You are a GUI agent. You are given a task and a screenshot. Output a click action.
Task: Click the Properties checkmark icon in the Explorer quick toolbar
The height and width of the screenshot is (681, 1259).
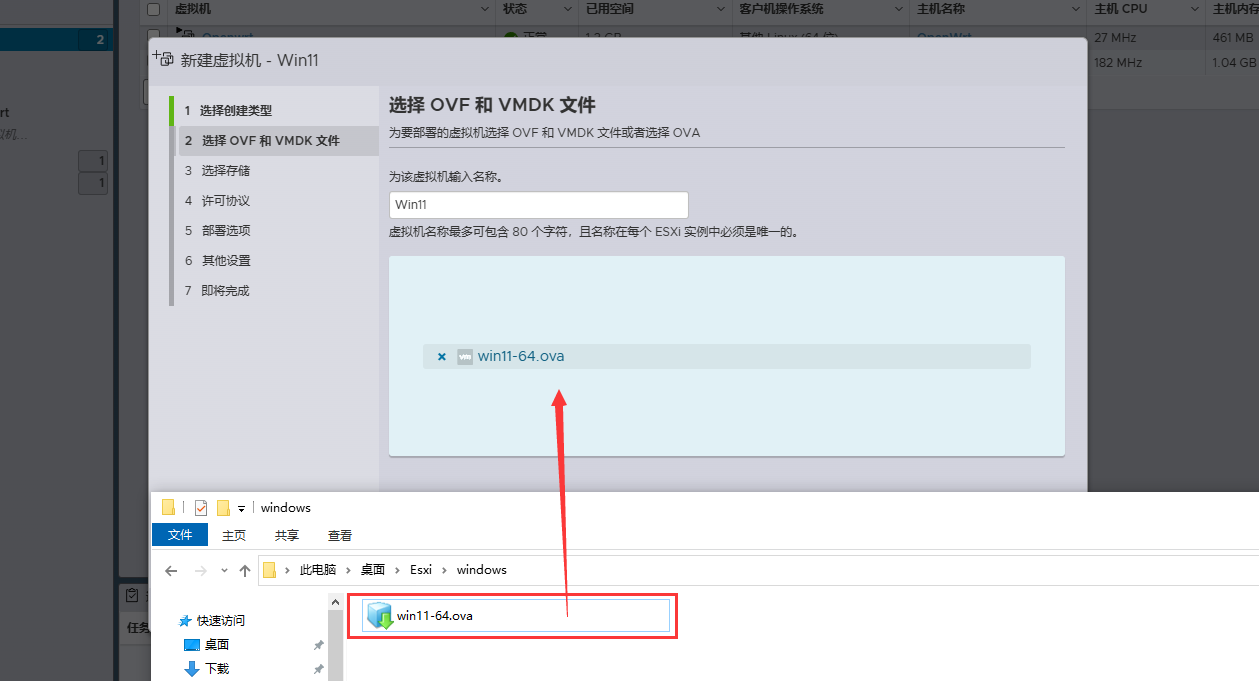[x=201, y=507]
